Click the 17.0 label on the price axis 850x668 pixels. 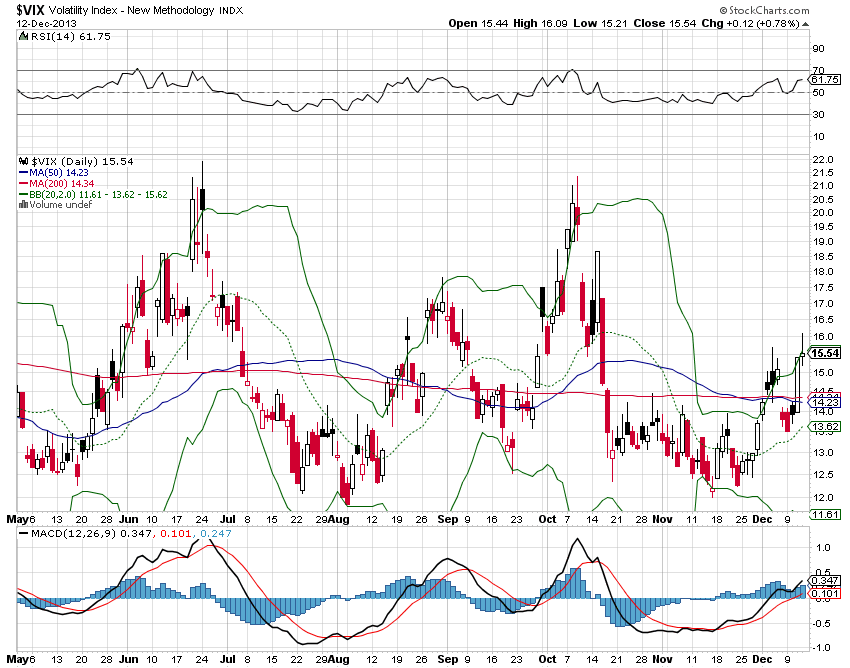823,304
